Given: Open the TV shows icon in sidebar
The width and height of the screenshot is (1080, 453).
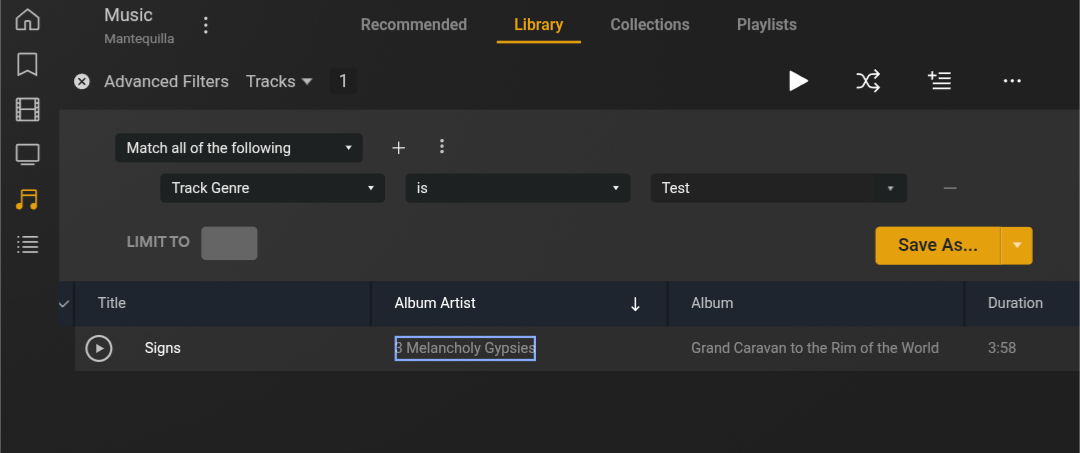Looking at the screenshot, I should point(28,154).
